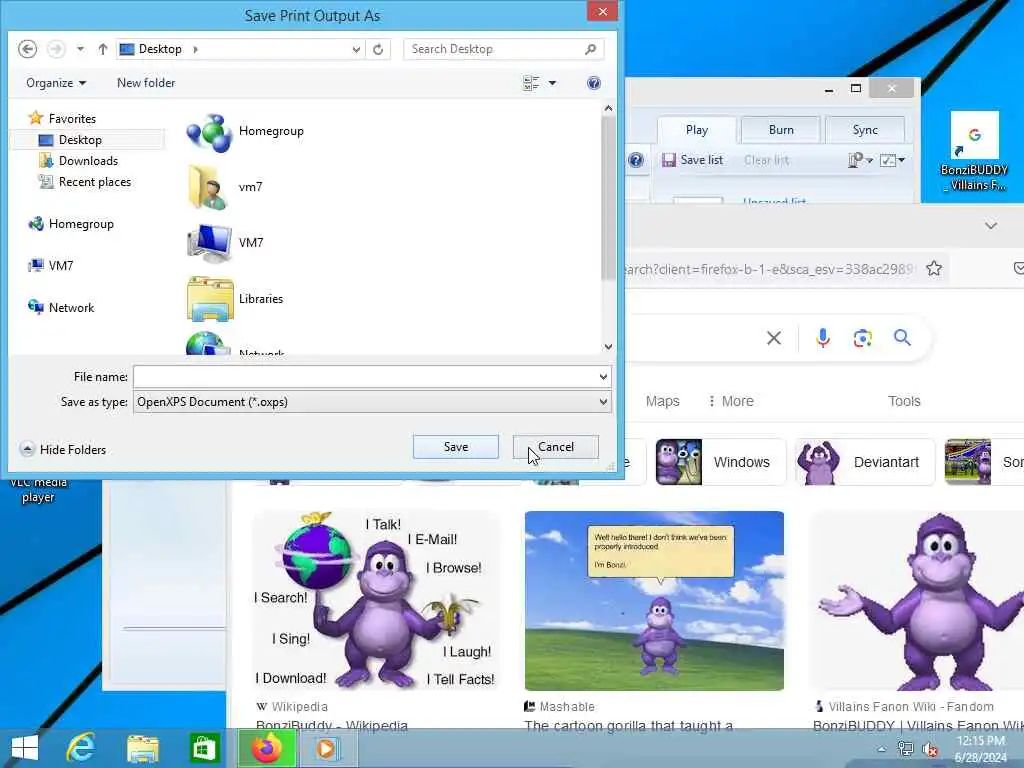This screenshot has height=768, width=1024.
Task: Open File Explorer from taskbar
Action: [142, 748]
